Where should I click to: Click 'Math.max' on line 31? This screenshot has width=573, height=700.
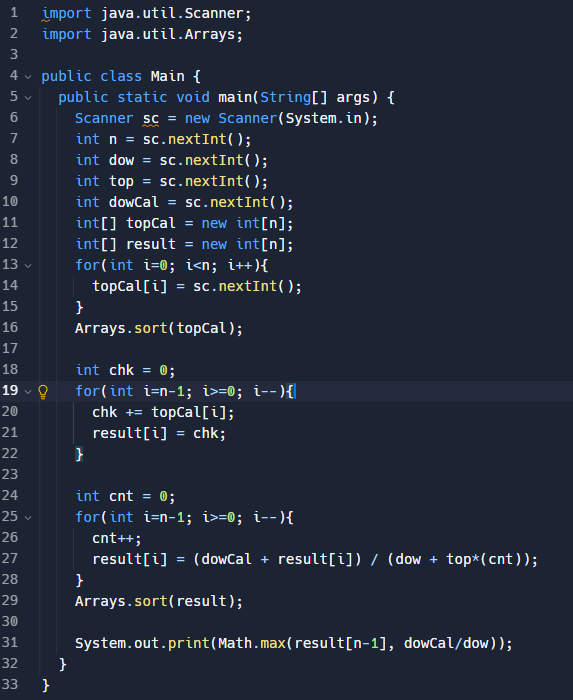(252, 643)
